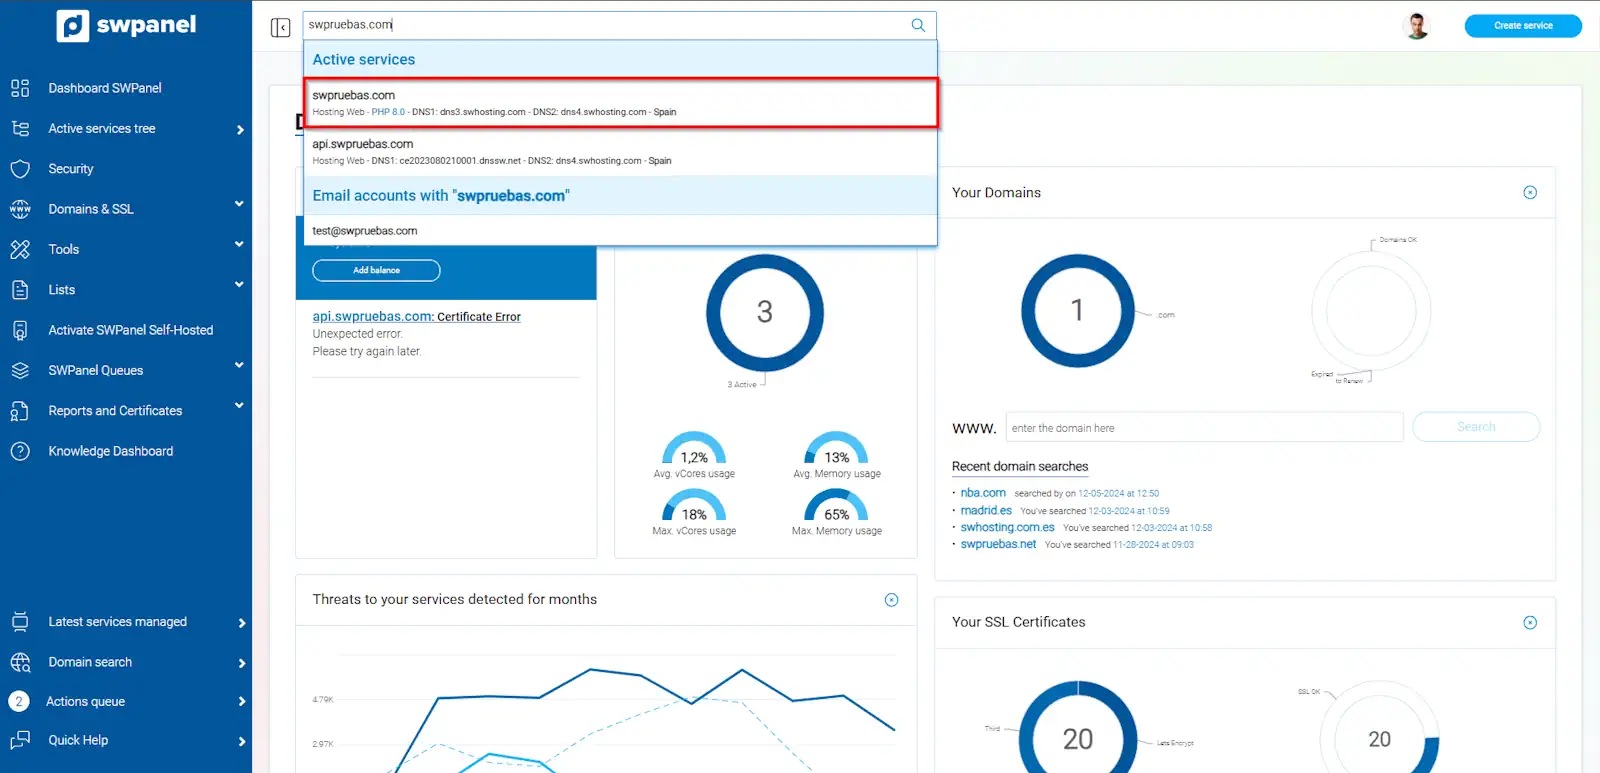
Task: Select swpruebas.com hosting service result
Action: pos(620,103)
